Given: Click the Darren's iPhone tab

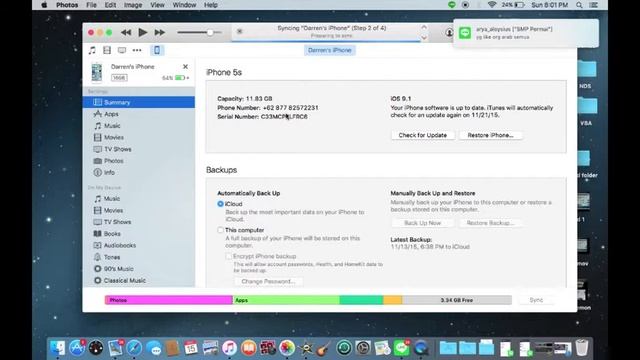Looking at the screenshot, I should pyautogui.click(x=329, y=50).
